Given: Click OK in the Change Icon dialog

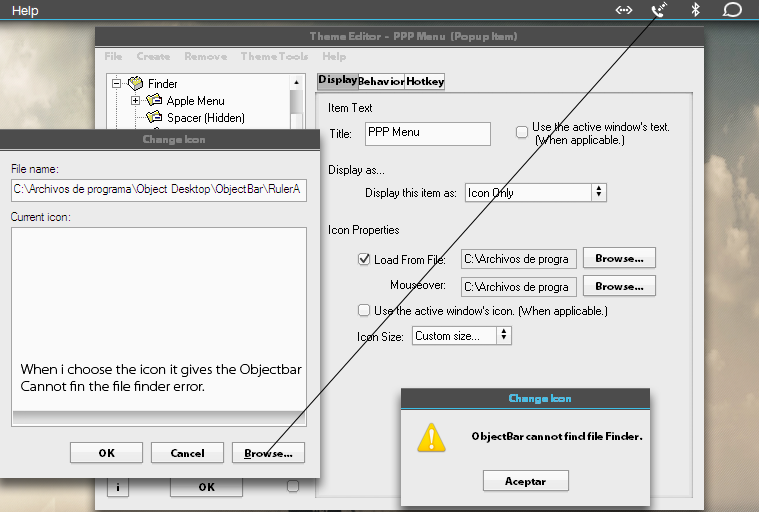Looking at the screenshot, I should coord(106,453).
